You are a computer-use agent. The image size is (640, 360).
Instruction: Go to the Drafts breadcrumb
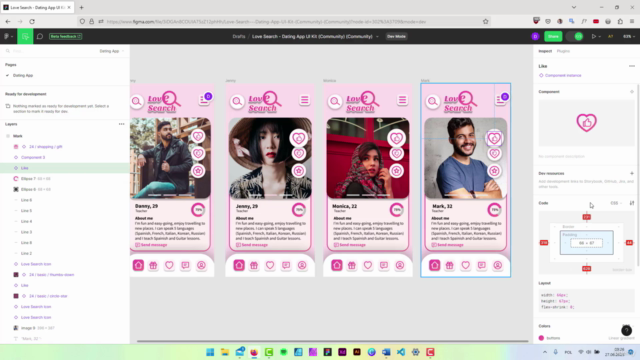239,36
